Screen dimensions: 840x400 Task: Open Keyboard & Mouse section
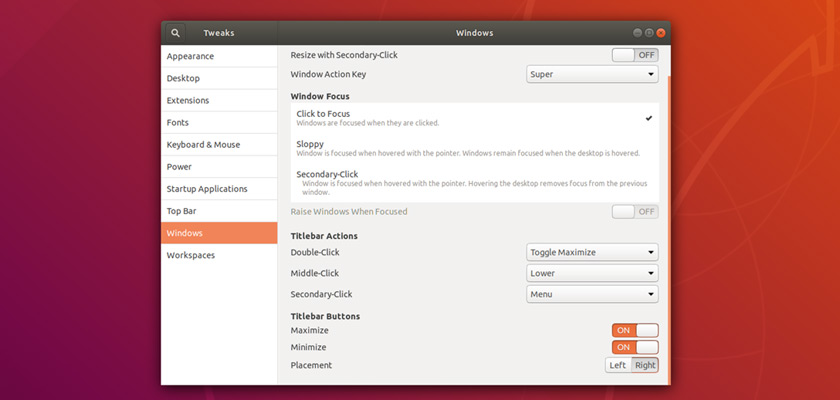[219, 145]
